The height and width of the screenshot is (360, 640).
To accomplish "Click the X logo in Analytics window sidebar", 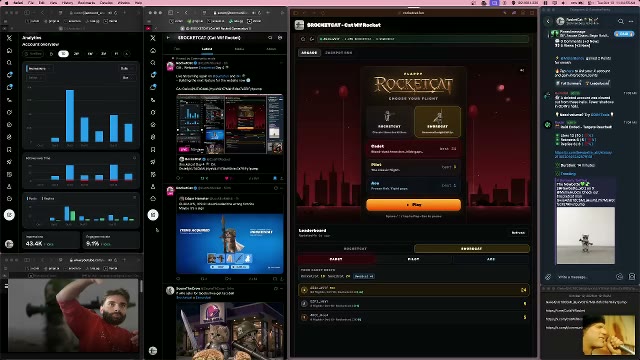I will pyautogui.click(x=9, y=38).
